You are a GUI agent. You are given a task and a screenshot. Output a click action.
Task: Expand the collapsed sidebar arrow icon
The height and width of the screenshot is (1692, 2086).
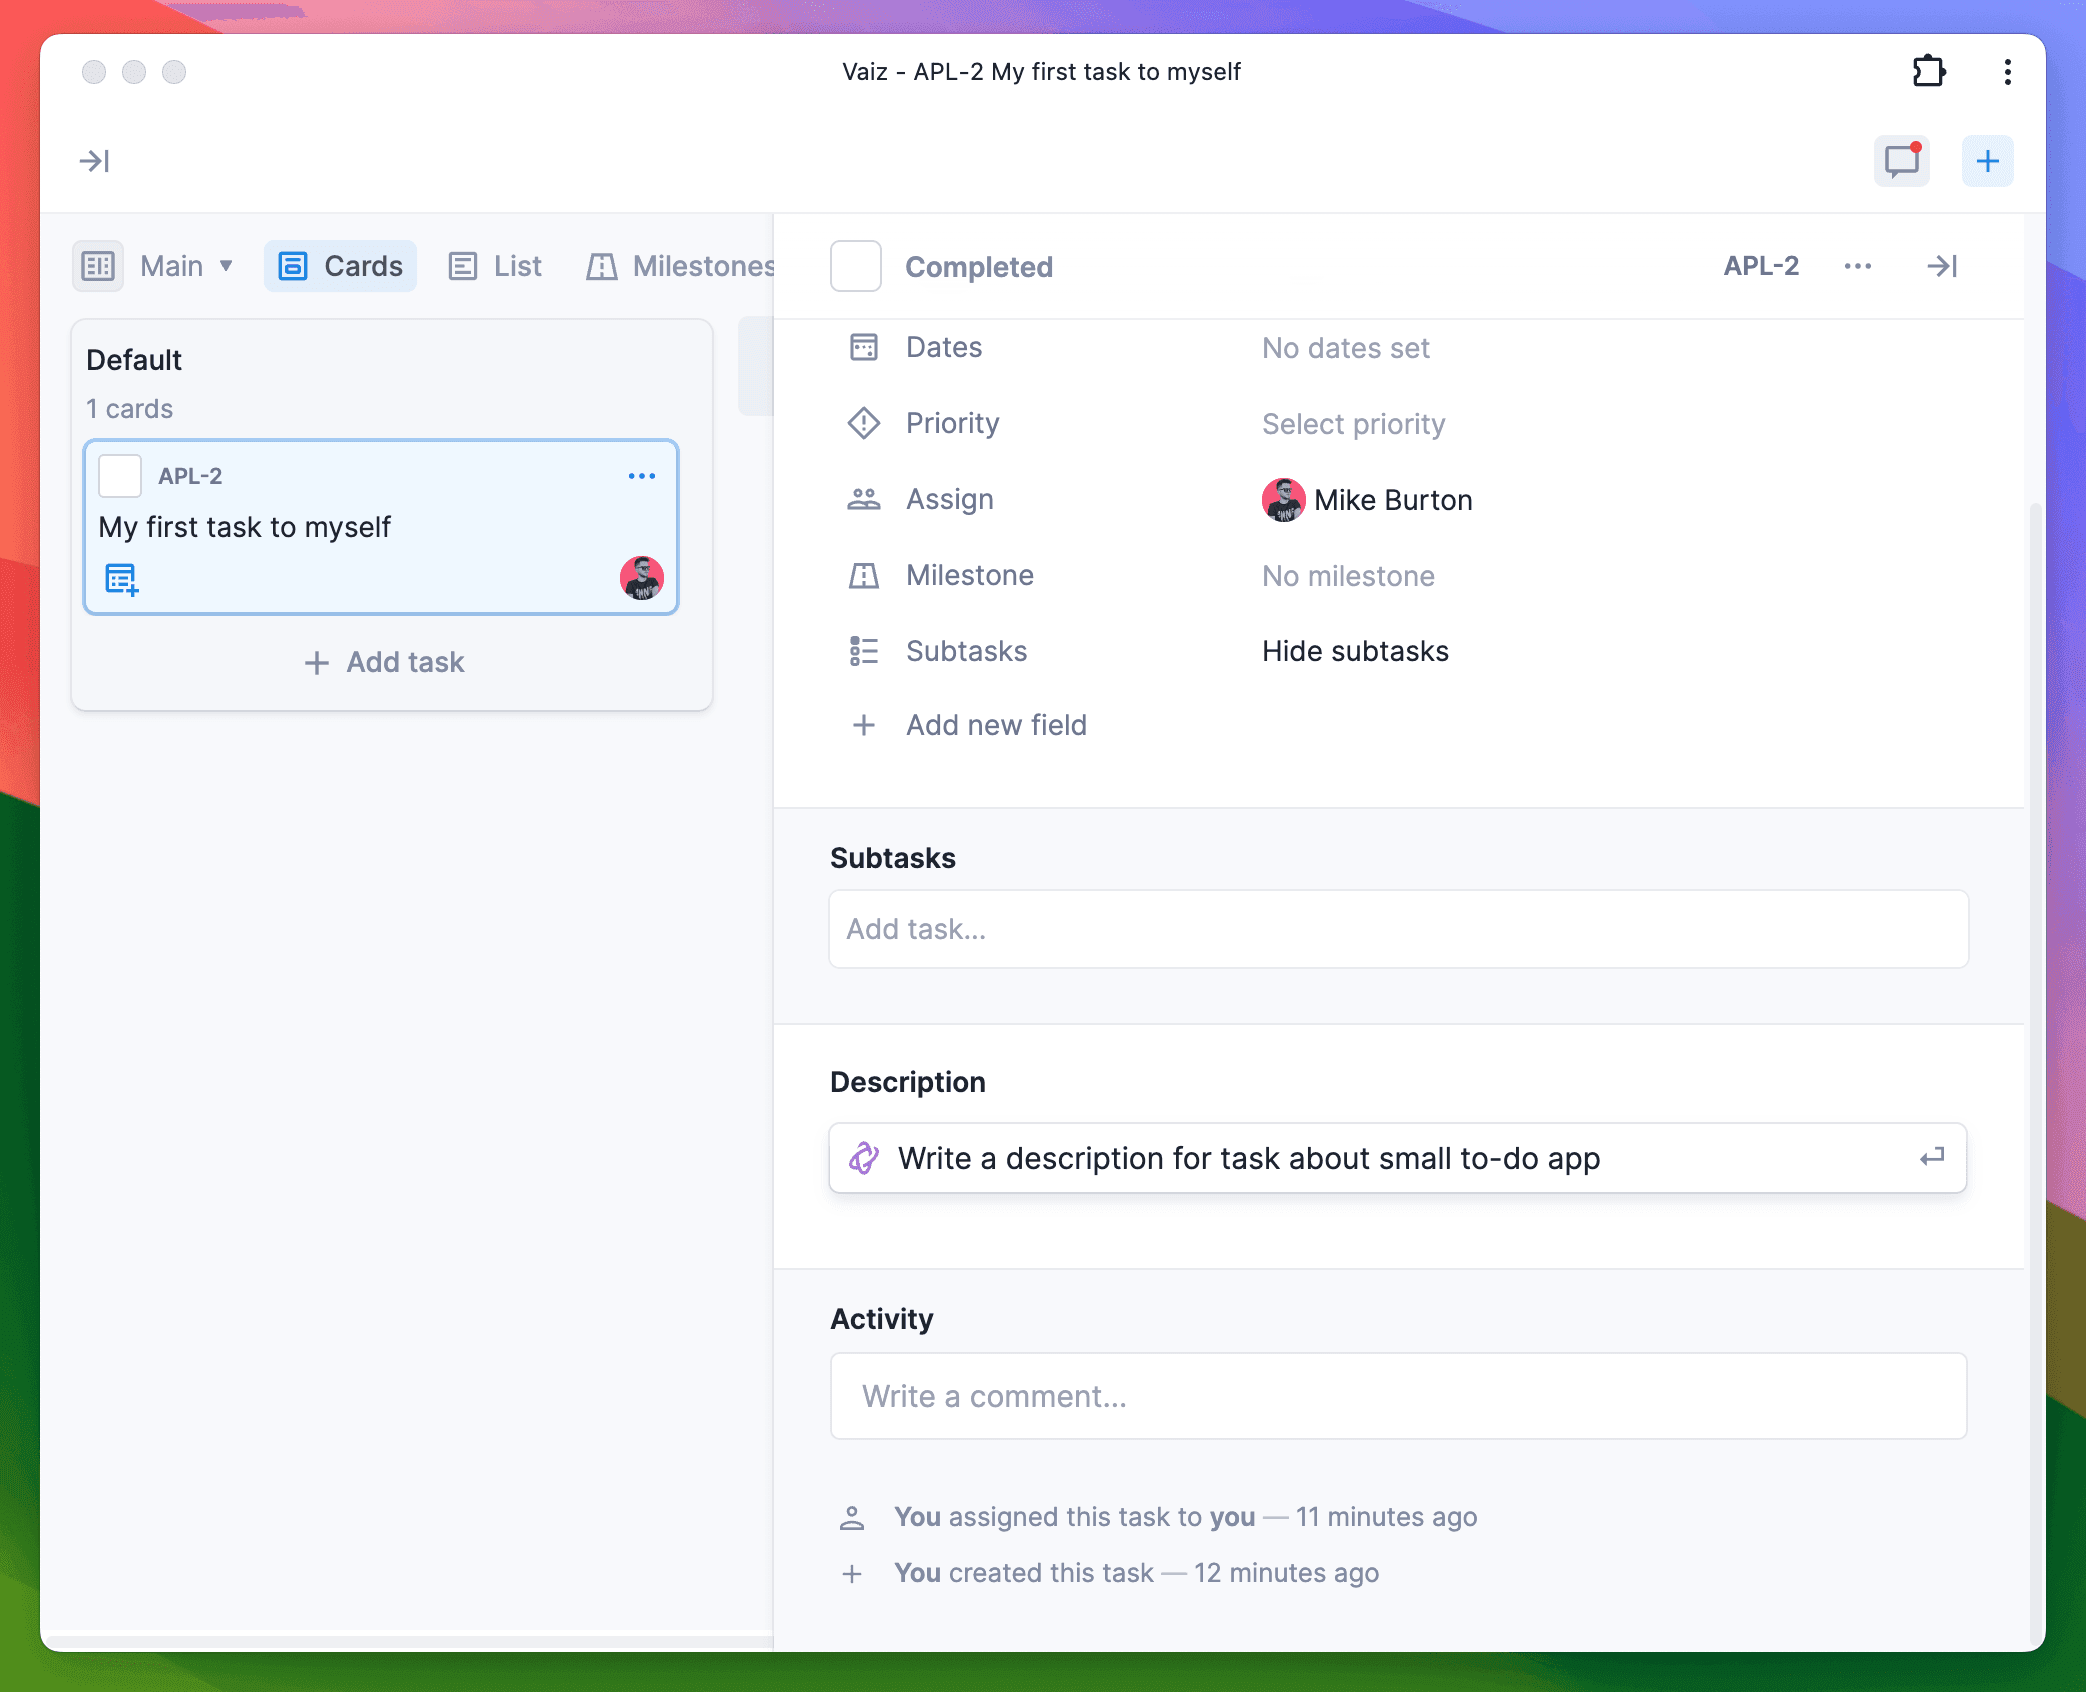(94, 161)
